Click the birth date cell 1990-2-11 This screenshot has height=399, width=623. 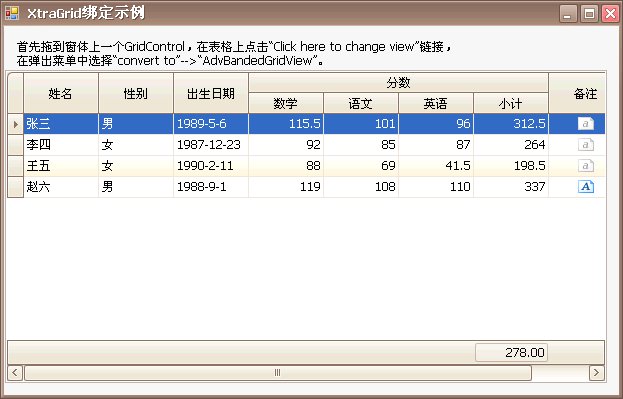(211, 166)
